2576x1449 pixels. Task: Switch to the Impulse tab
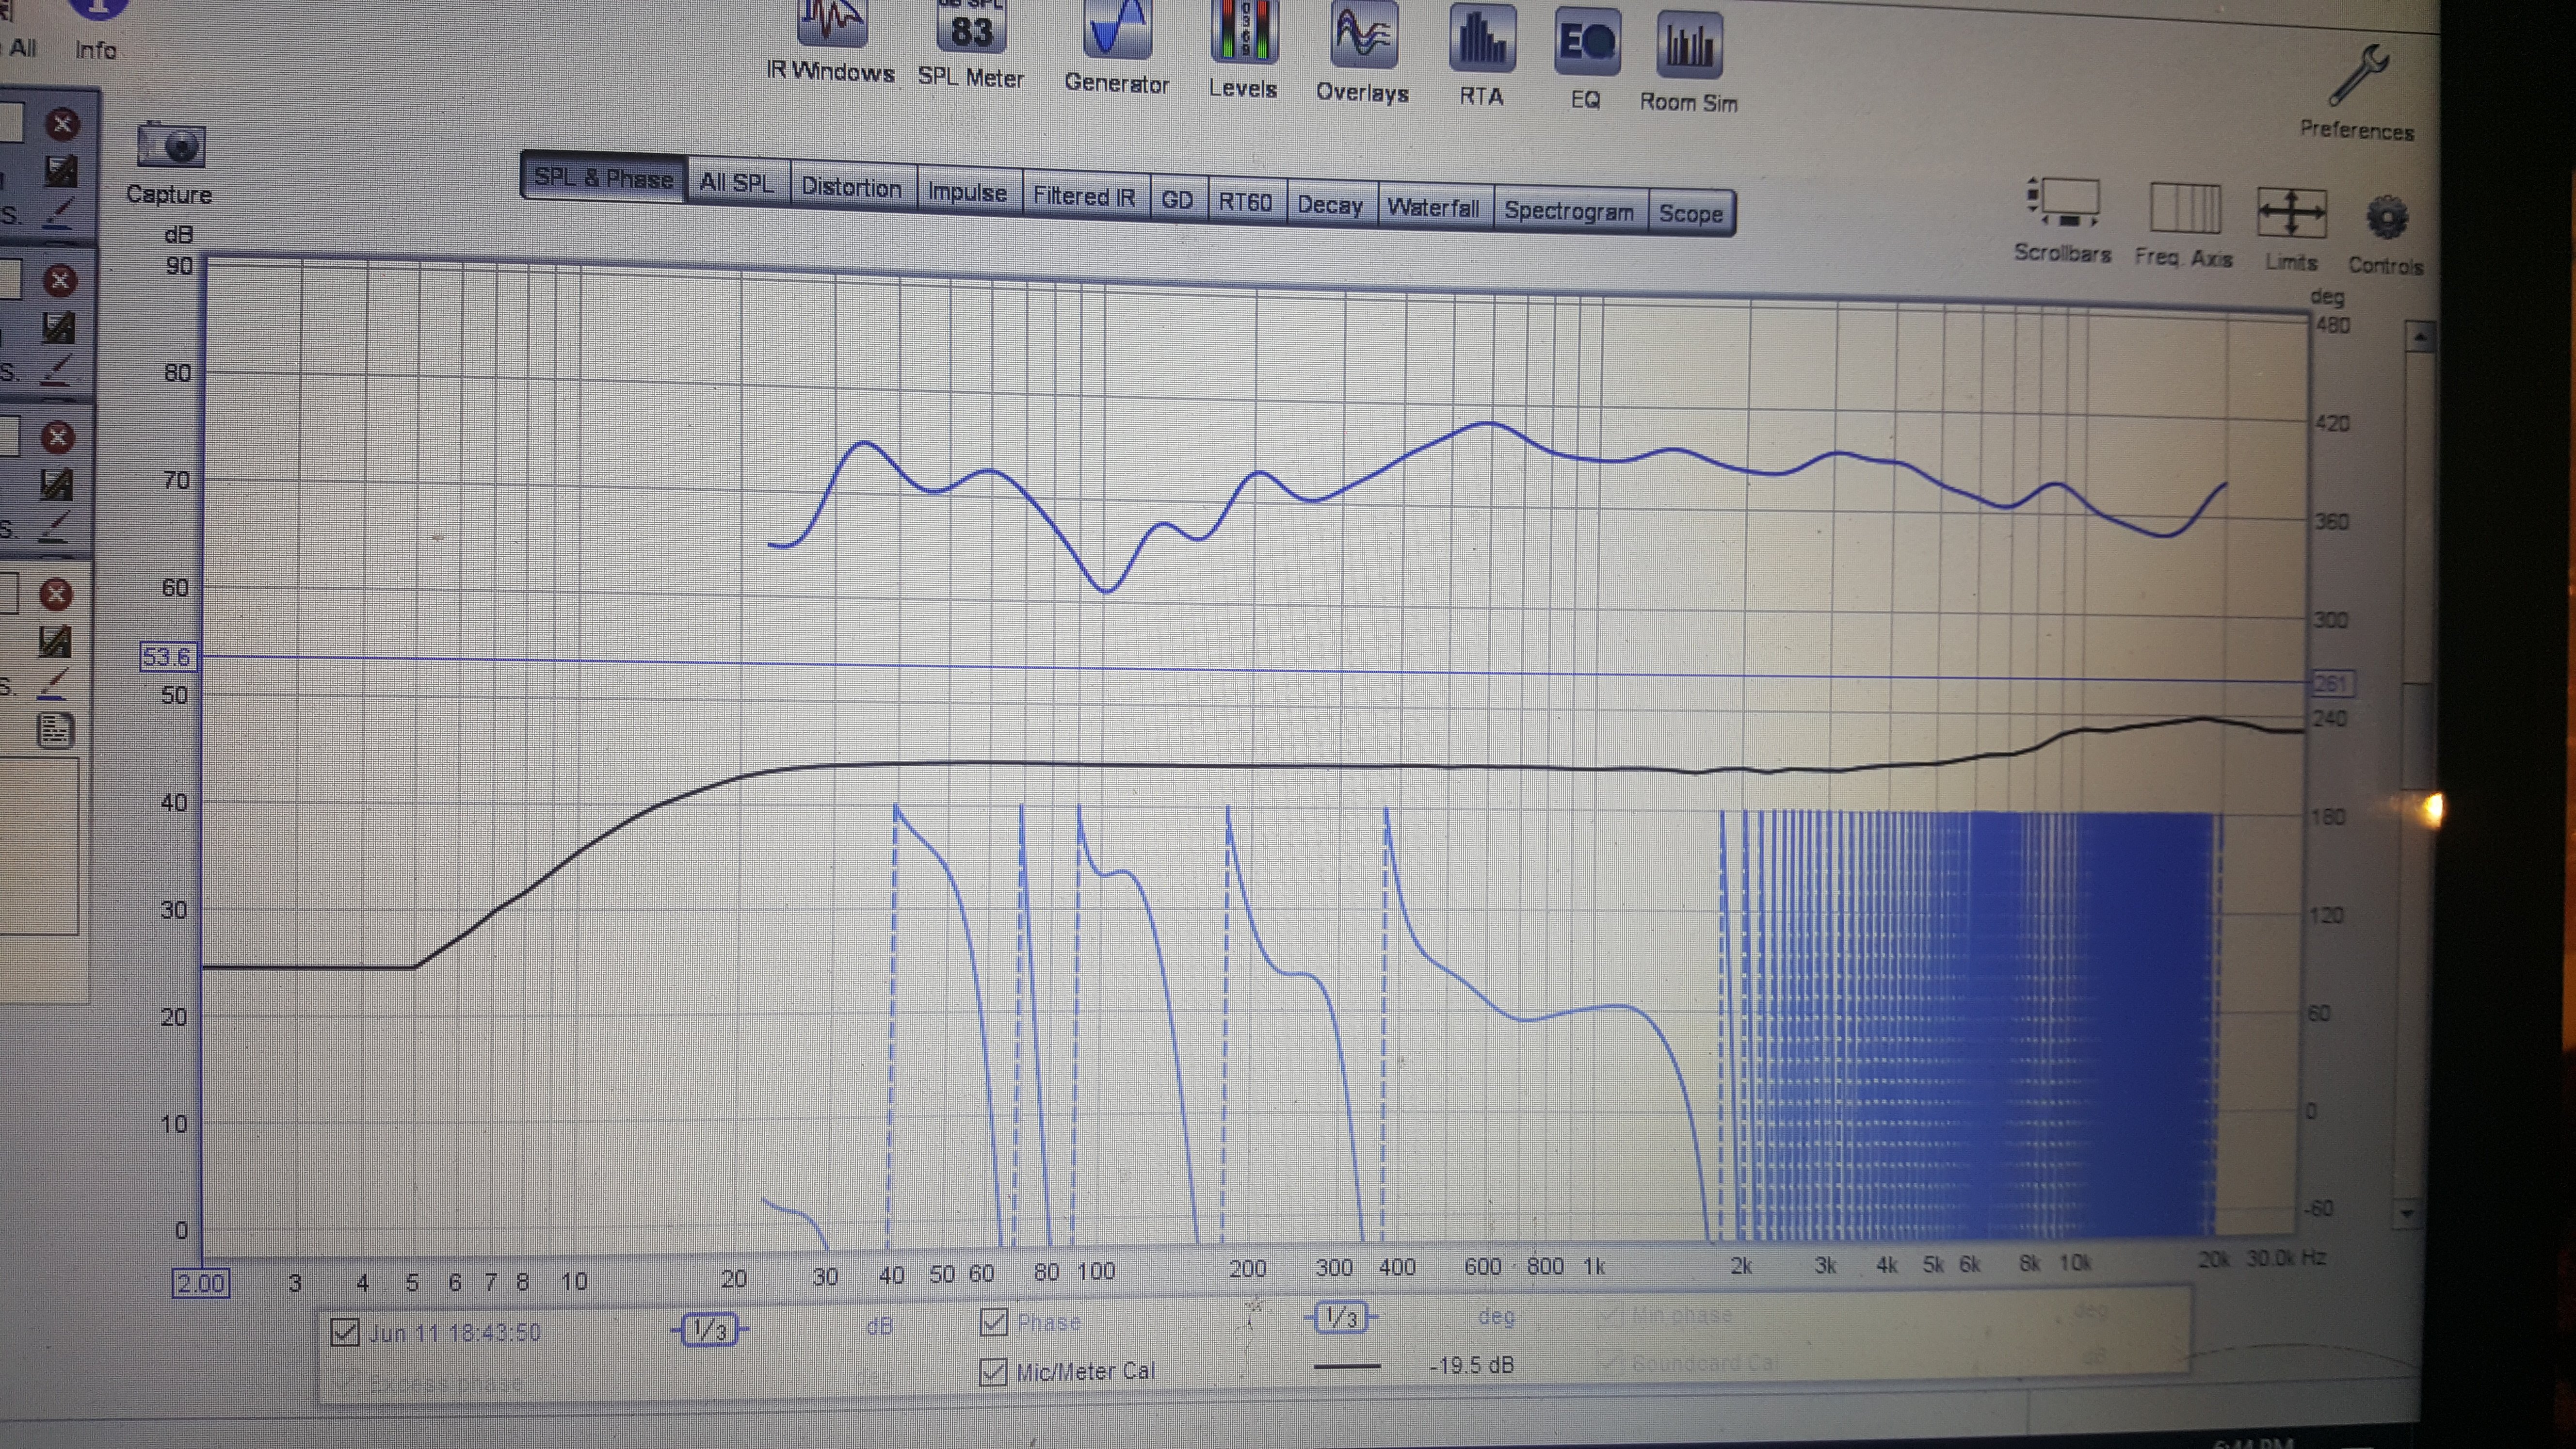(x=967, y=192)
